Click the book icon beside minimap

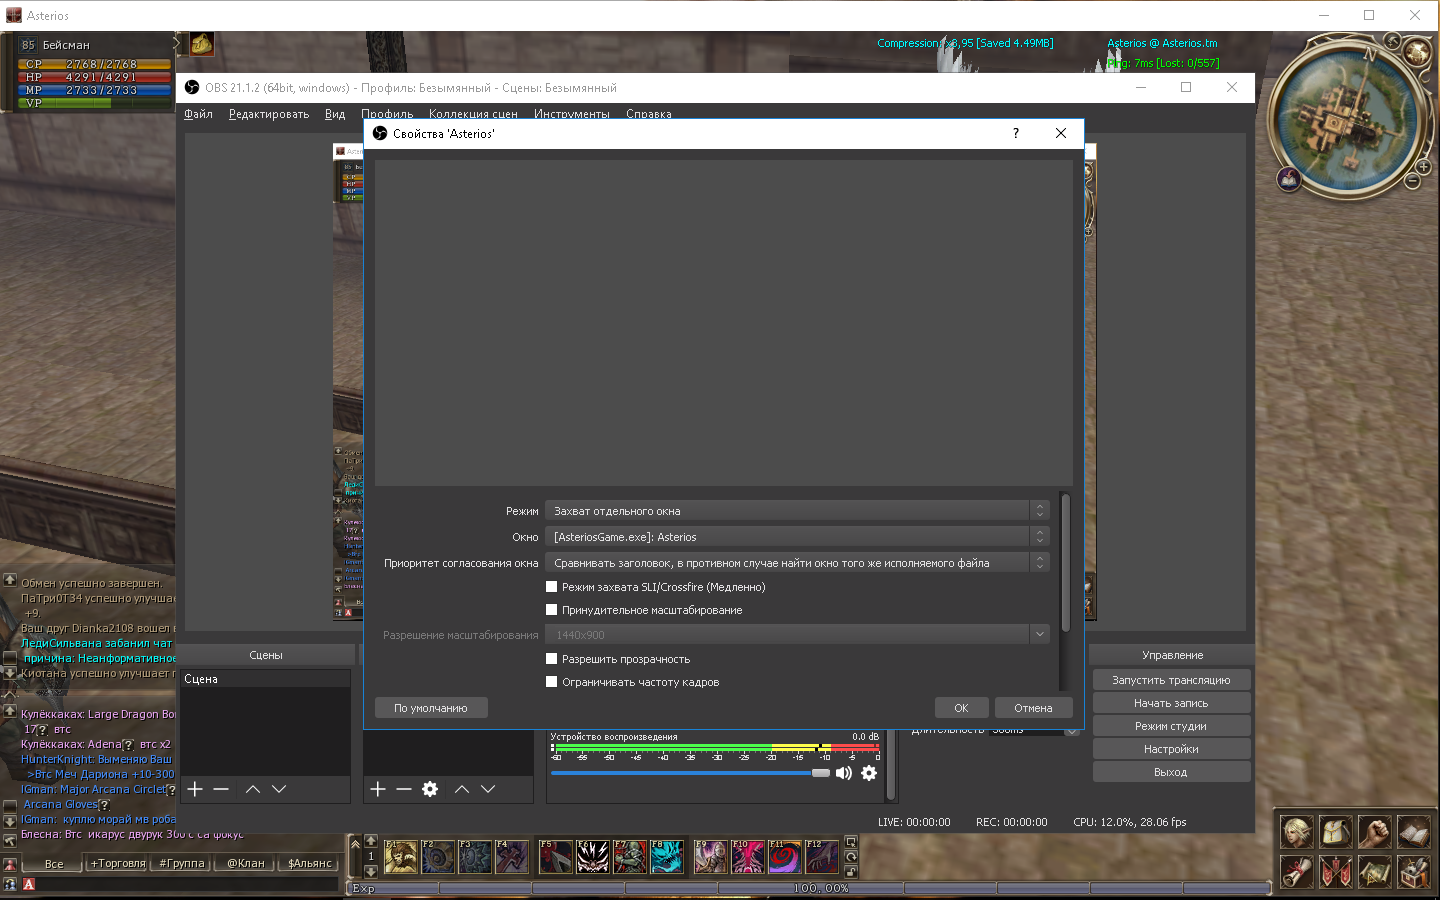(x=1289, y=179)
